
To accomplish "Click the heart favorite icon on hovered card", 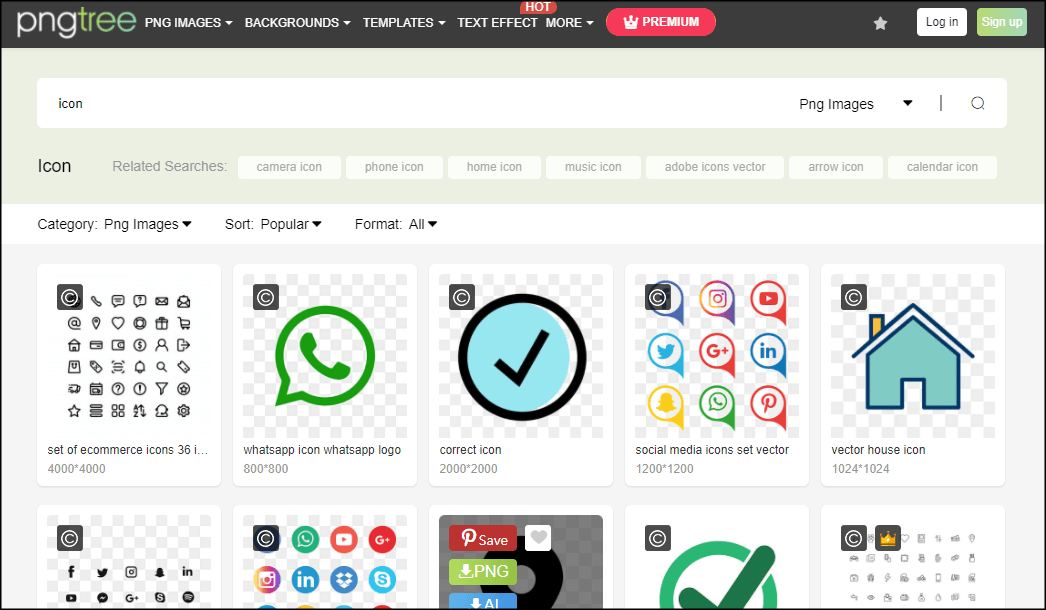I will (538, 538).
